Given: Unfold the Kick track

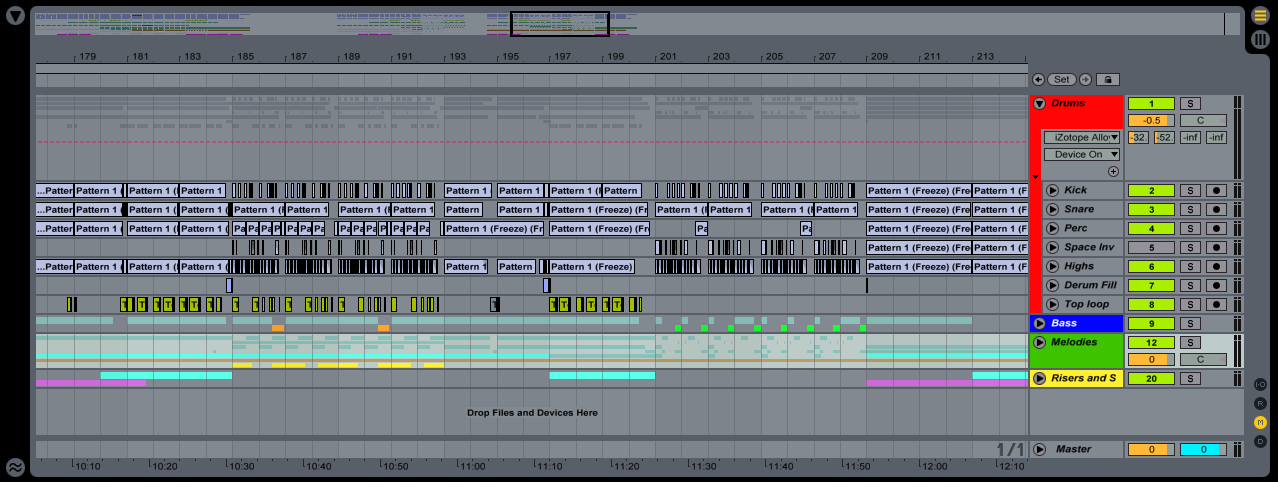Looking at the screenshot, I should [1052, 190].
